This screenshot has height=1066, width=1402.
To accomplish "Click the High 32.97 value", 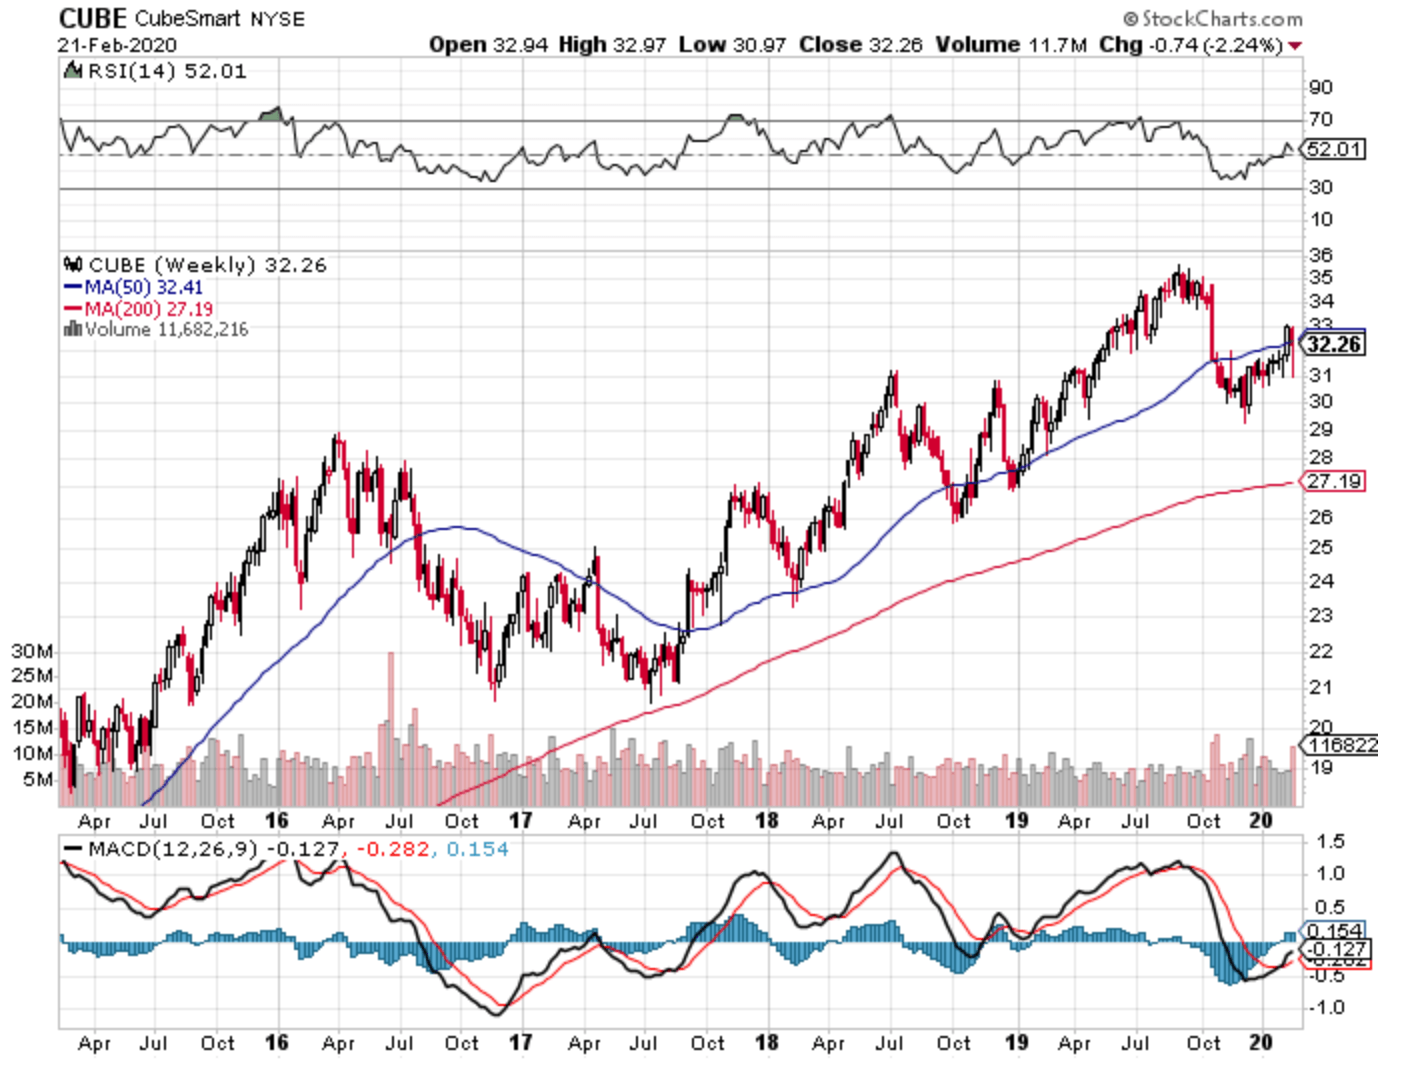I will 612,45.
